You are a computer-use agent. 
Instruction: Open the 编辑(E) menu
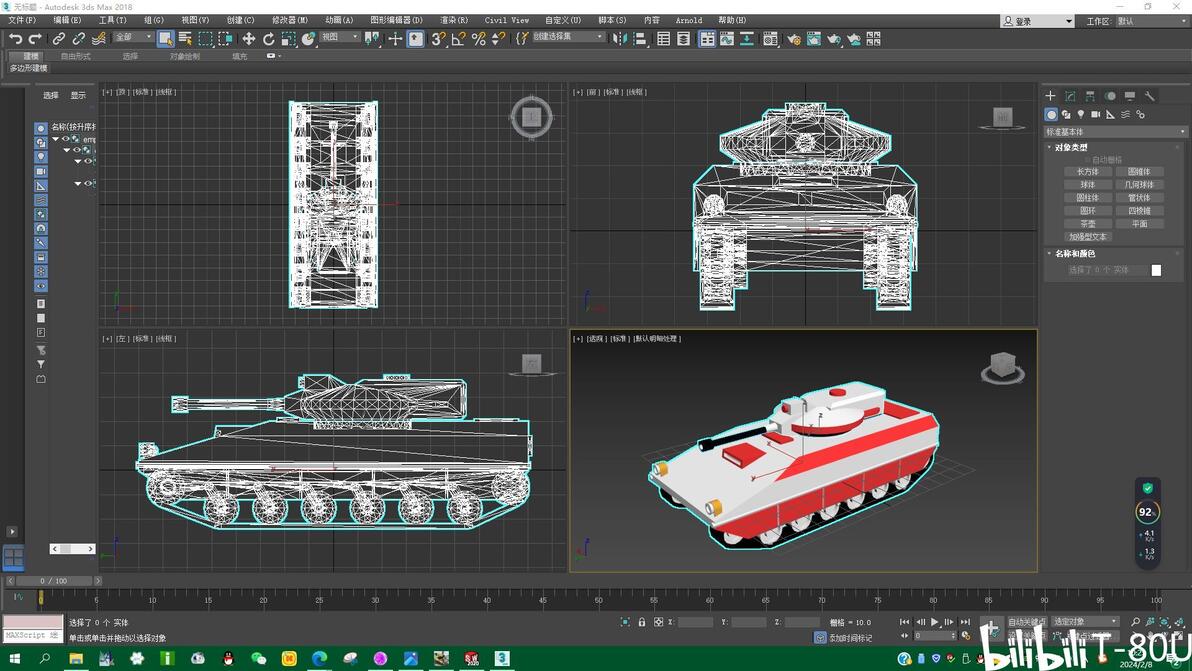click(x=67, y=21)
